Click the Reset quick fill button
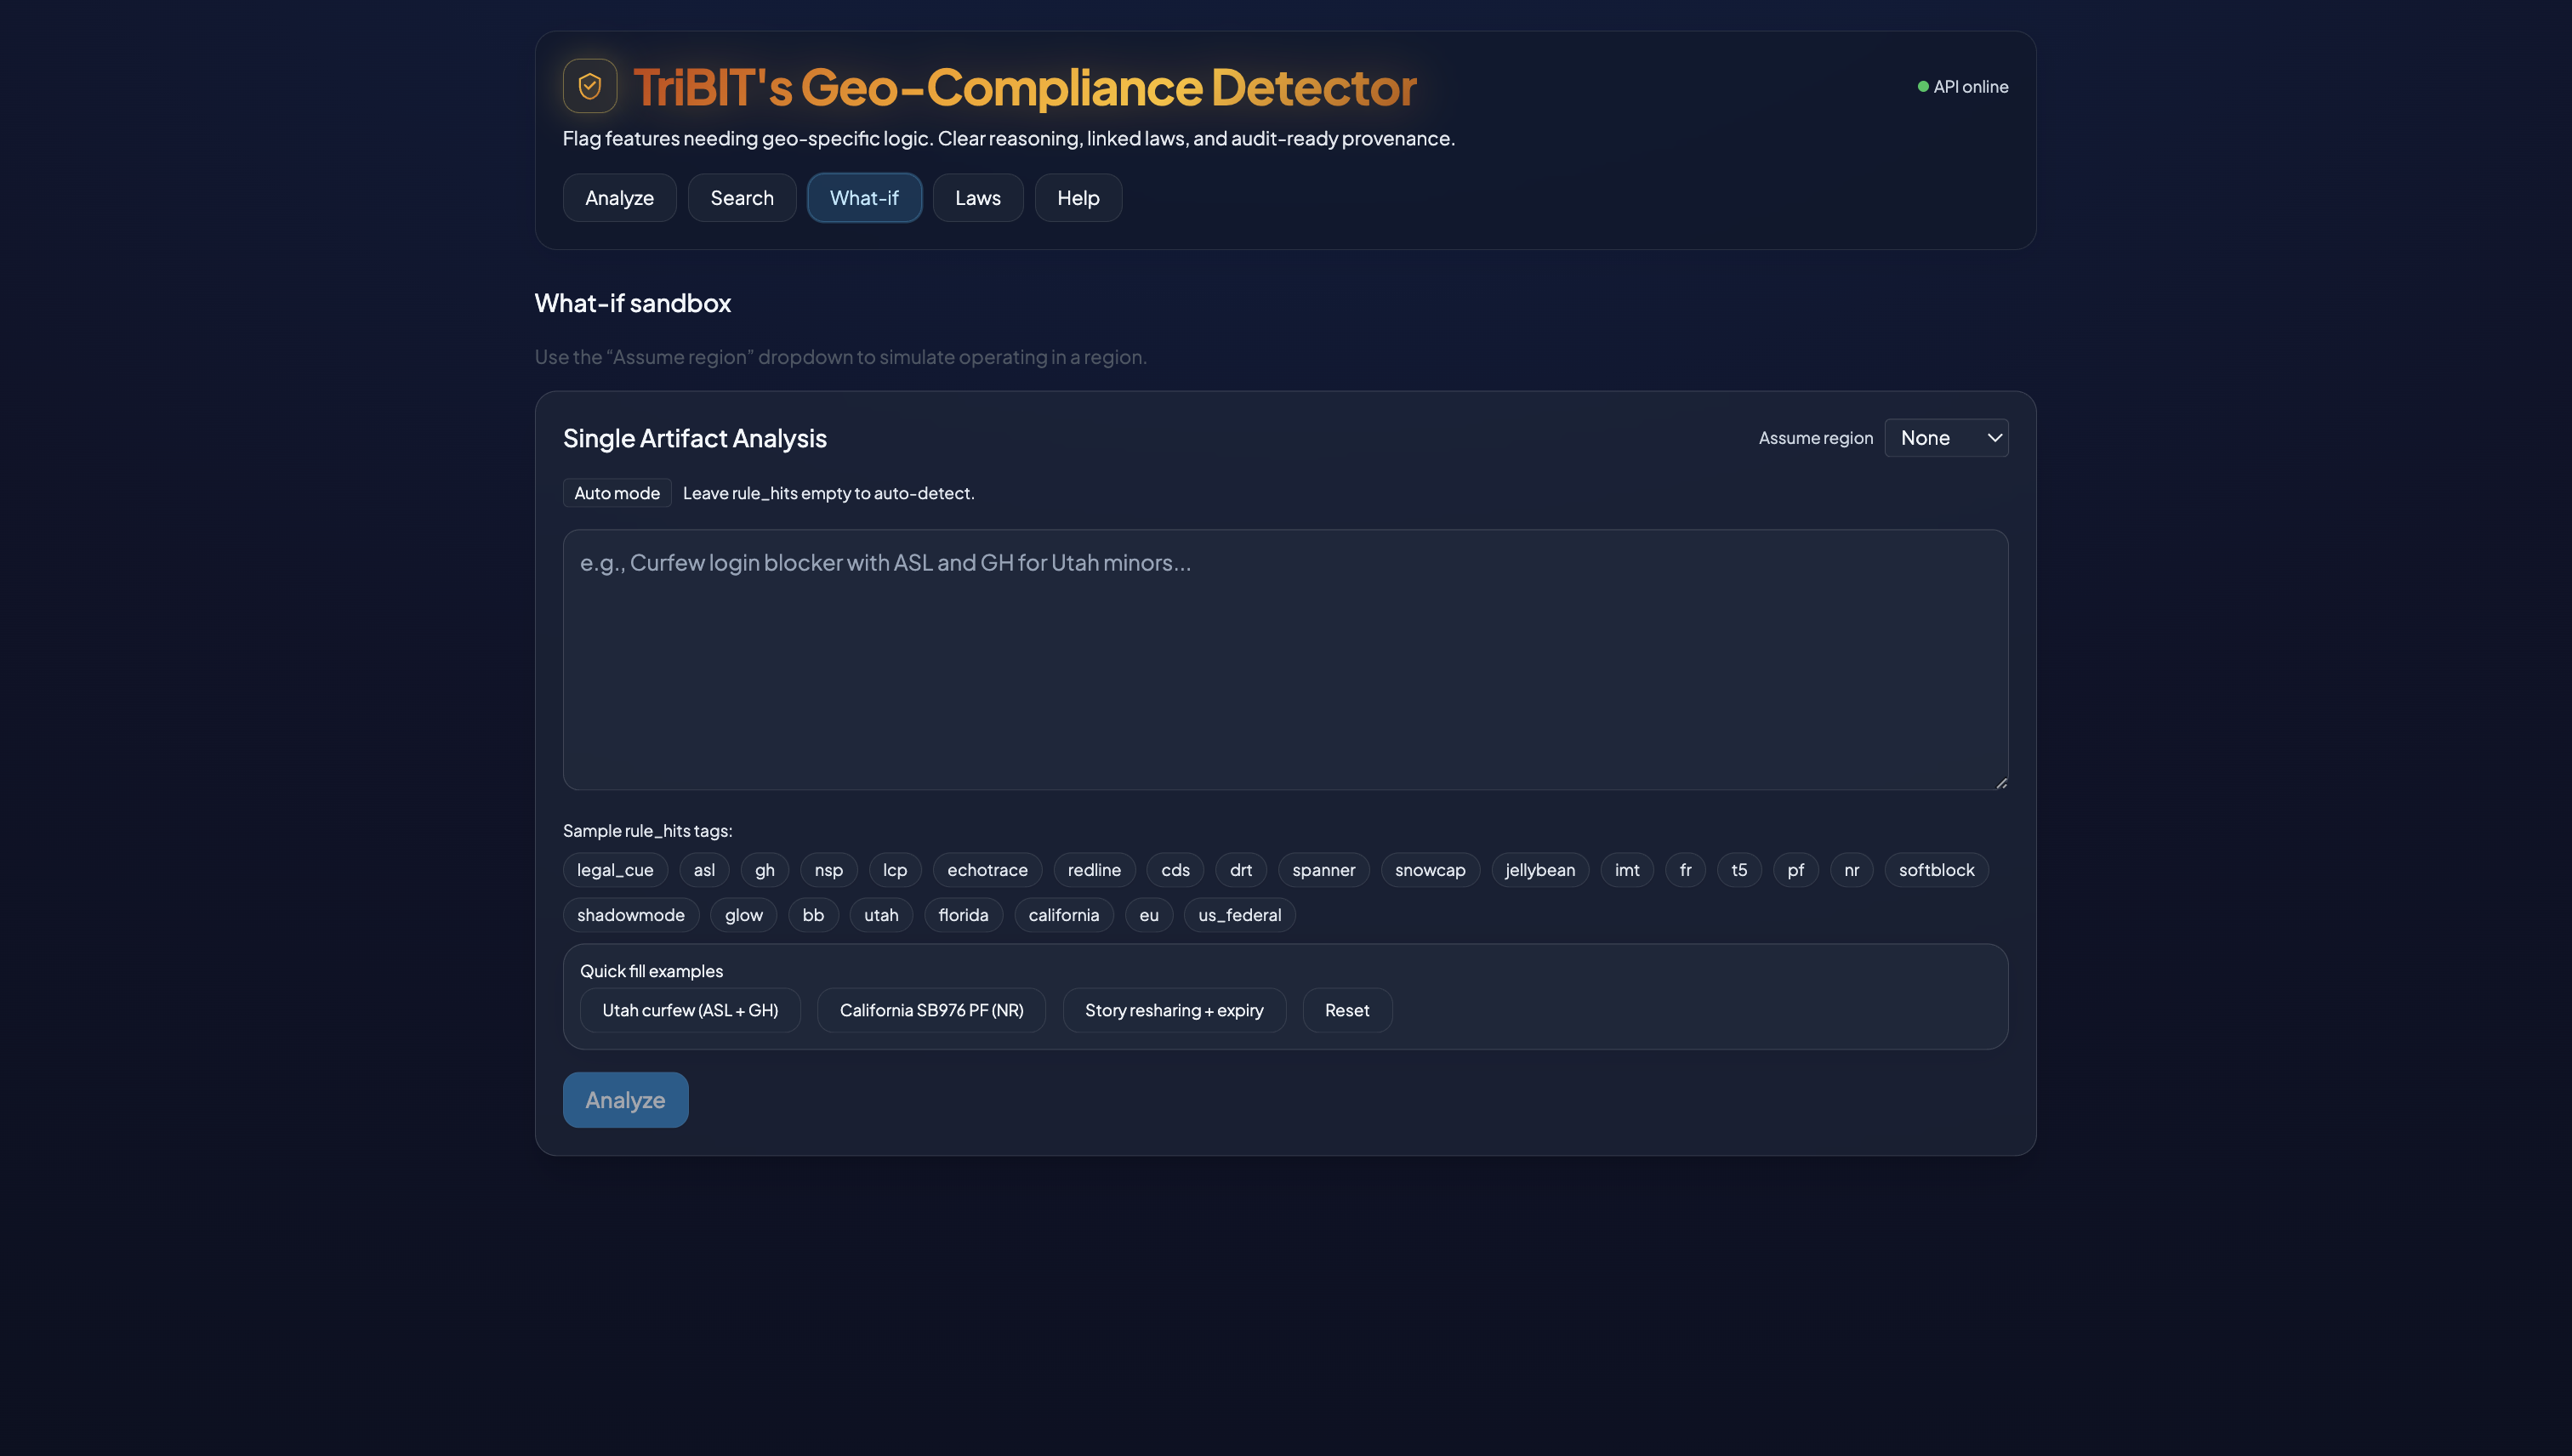Screen dimensions: 2572x1456 tap(1346, 1010)
